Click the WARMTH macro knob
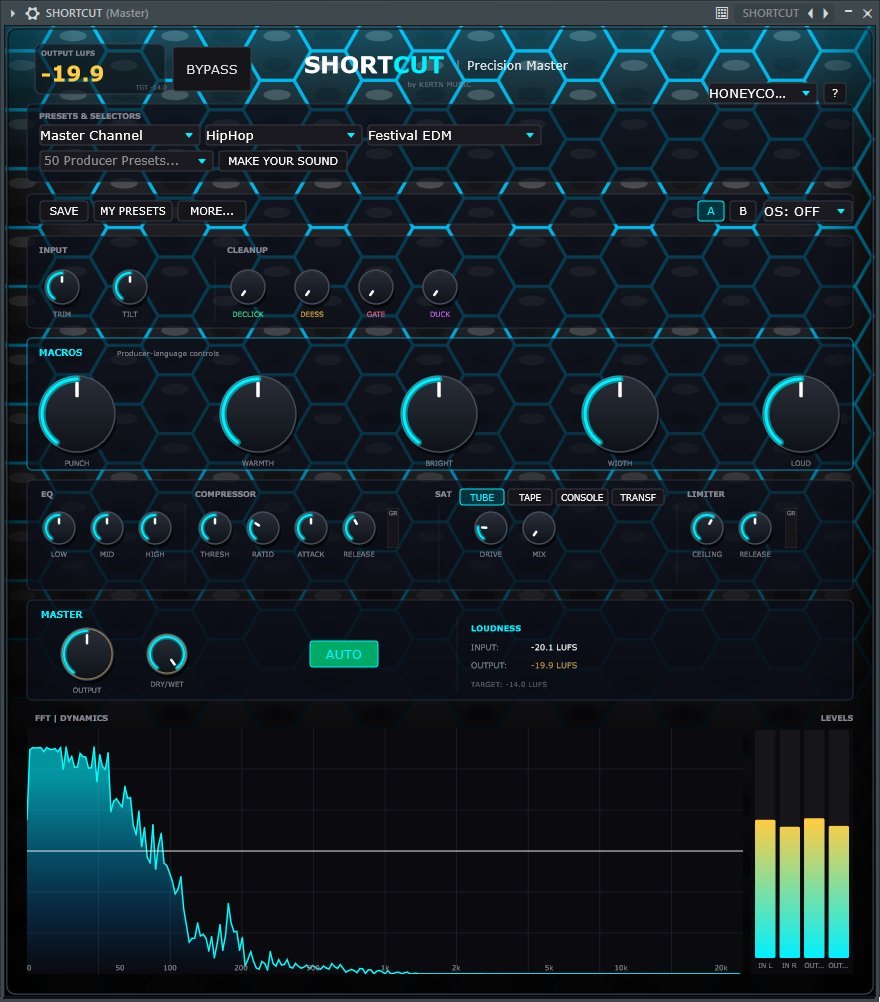 point(258,413)
